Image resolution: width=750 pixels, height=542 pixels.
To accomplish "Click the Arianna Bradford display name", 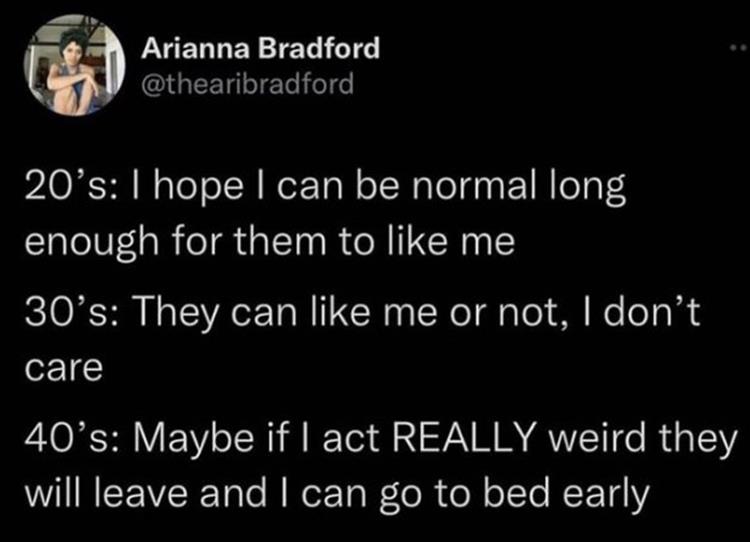I will coord(260,48).
